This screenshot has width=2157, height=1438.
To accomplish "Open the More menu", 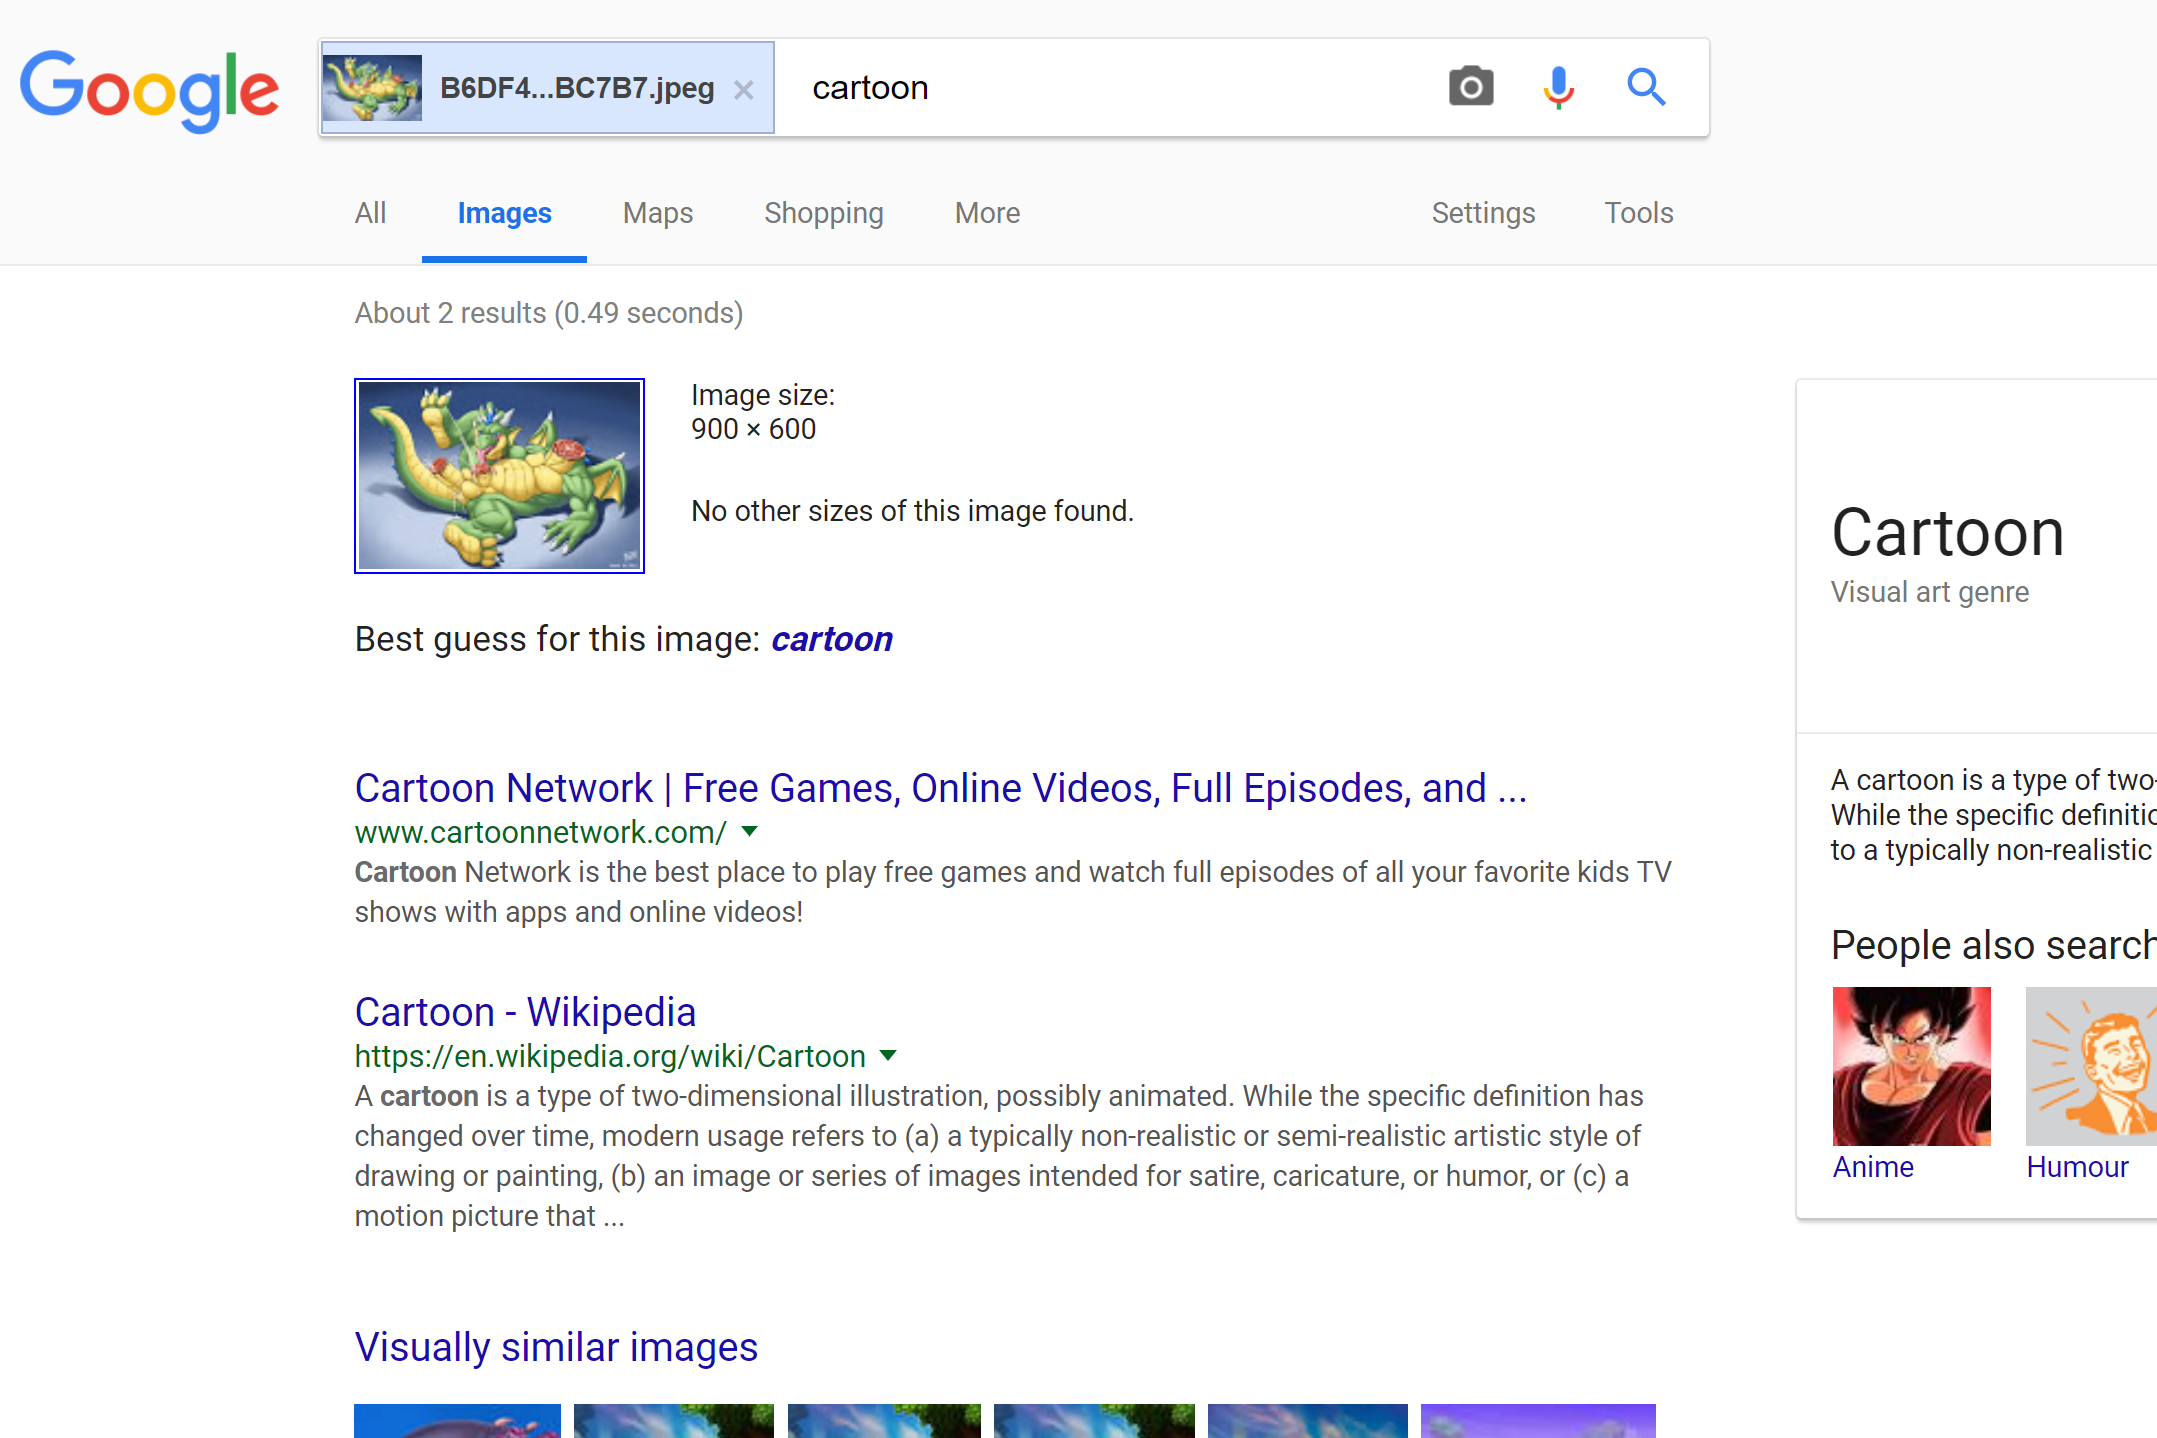I will (987, 213).
